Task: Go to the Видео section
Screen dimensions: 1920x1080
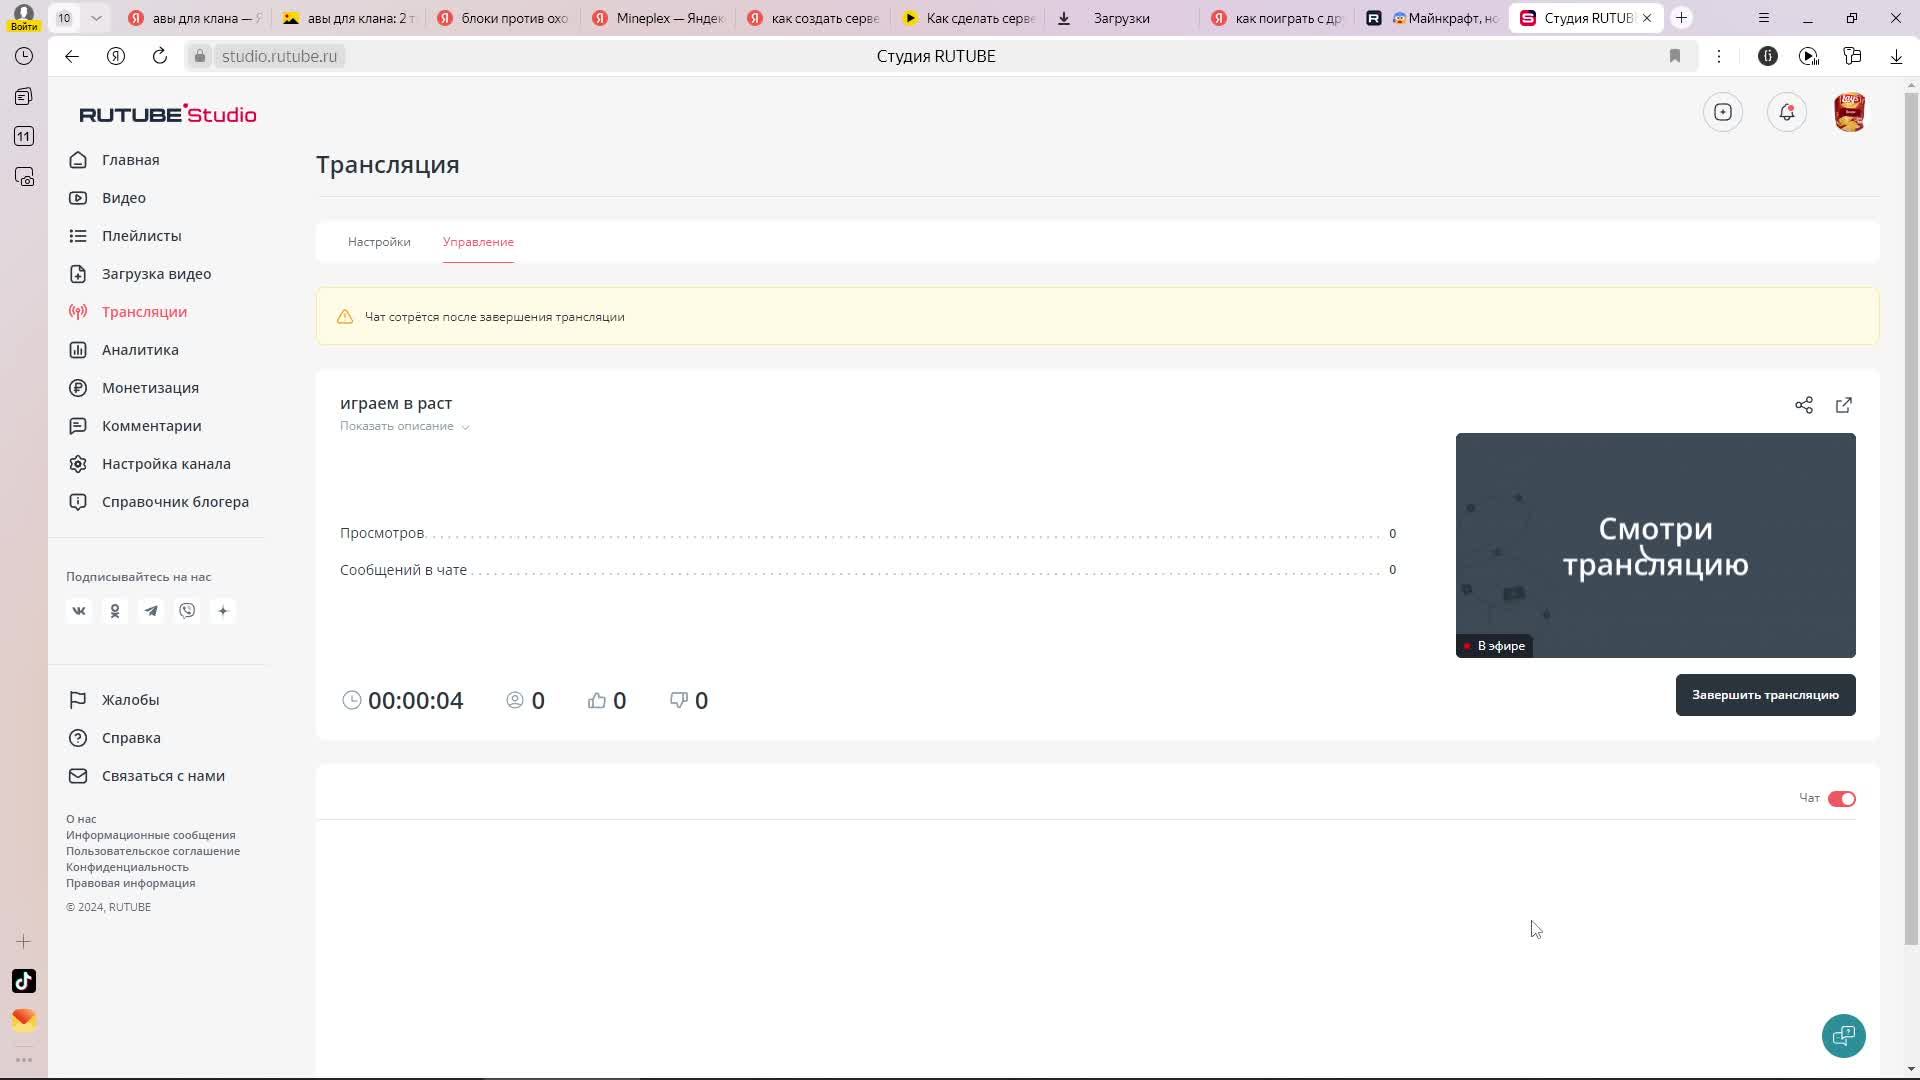Action: 124,198
